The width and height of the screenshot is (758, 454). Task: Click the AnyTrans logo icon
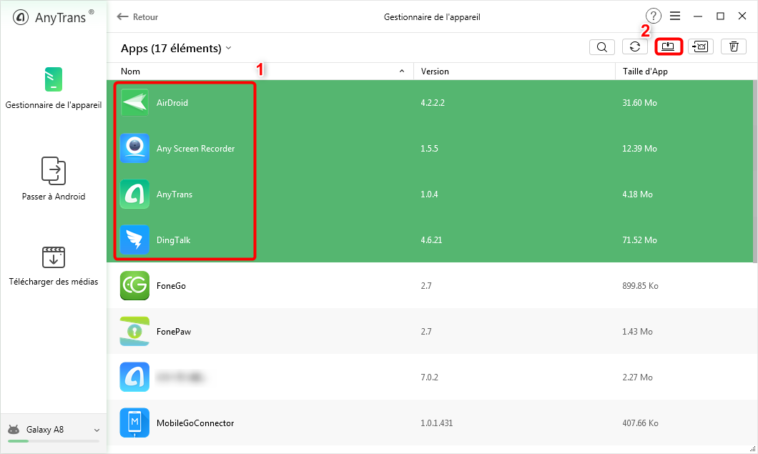[20, 17]
